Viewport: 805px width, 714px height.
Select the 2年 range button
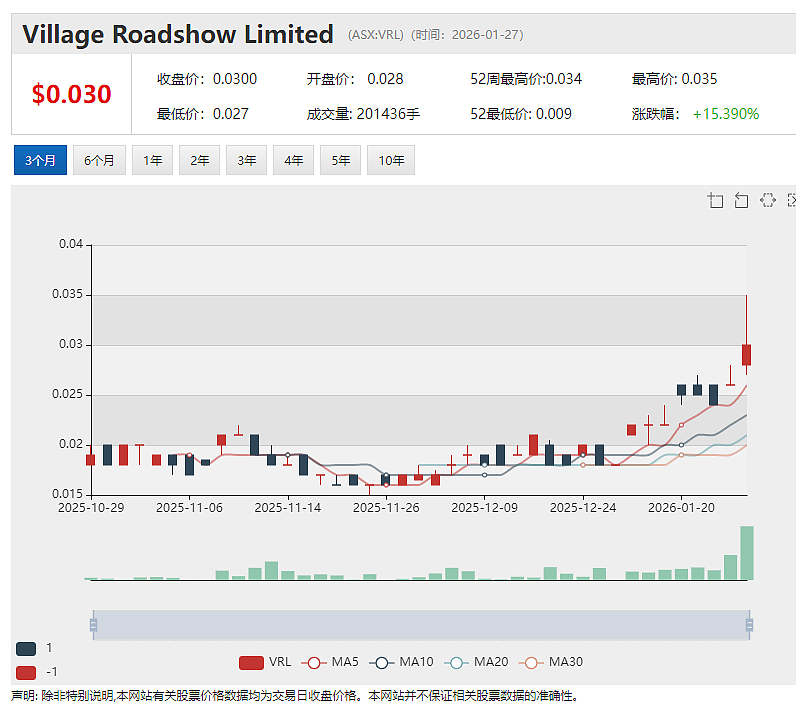(x=199, y=160)
